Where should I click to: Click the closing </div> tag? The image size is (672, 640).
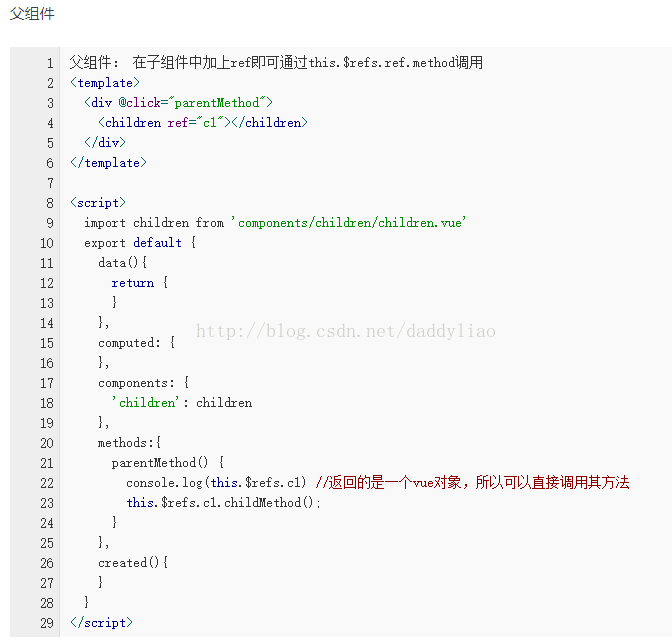pos(105,142)
